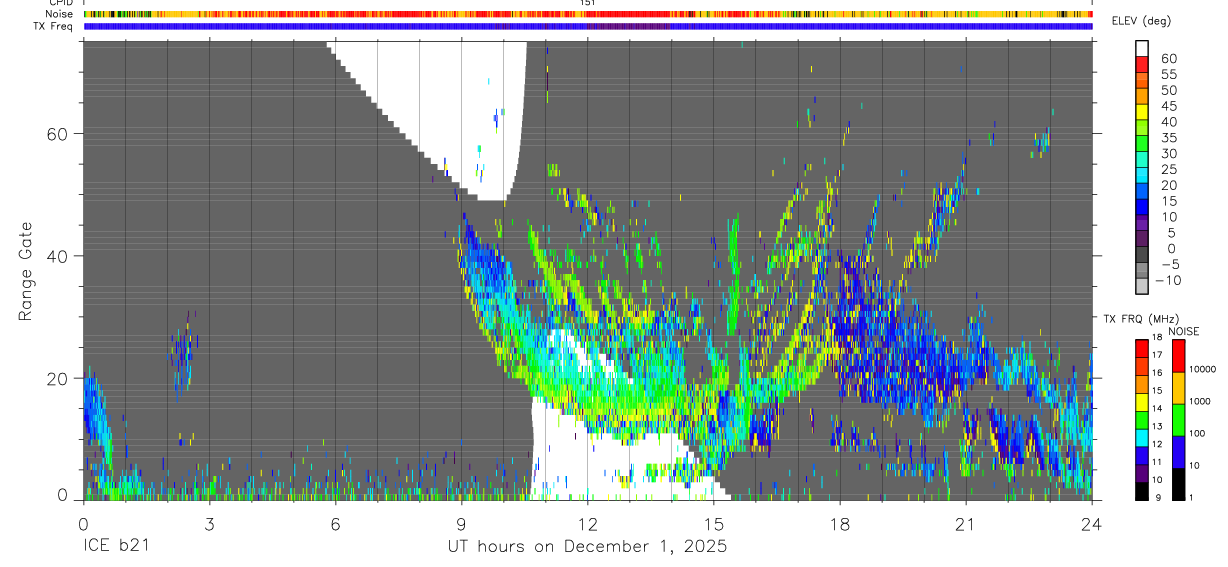Select the blue swatch of NOISE colorbar
Screen dimensions: 1228x567
pyautogui.click(x=1178, y=452)
